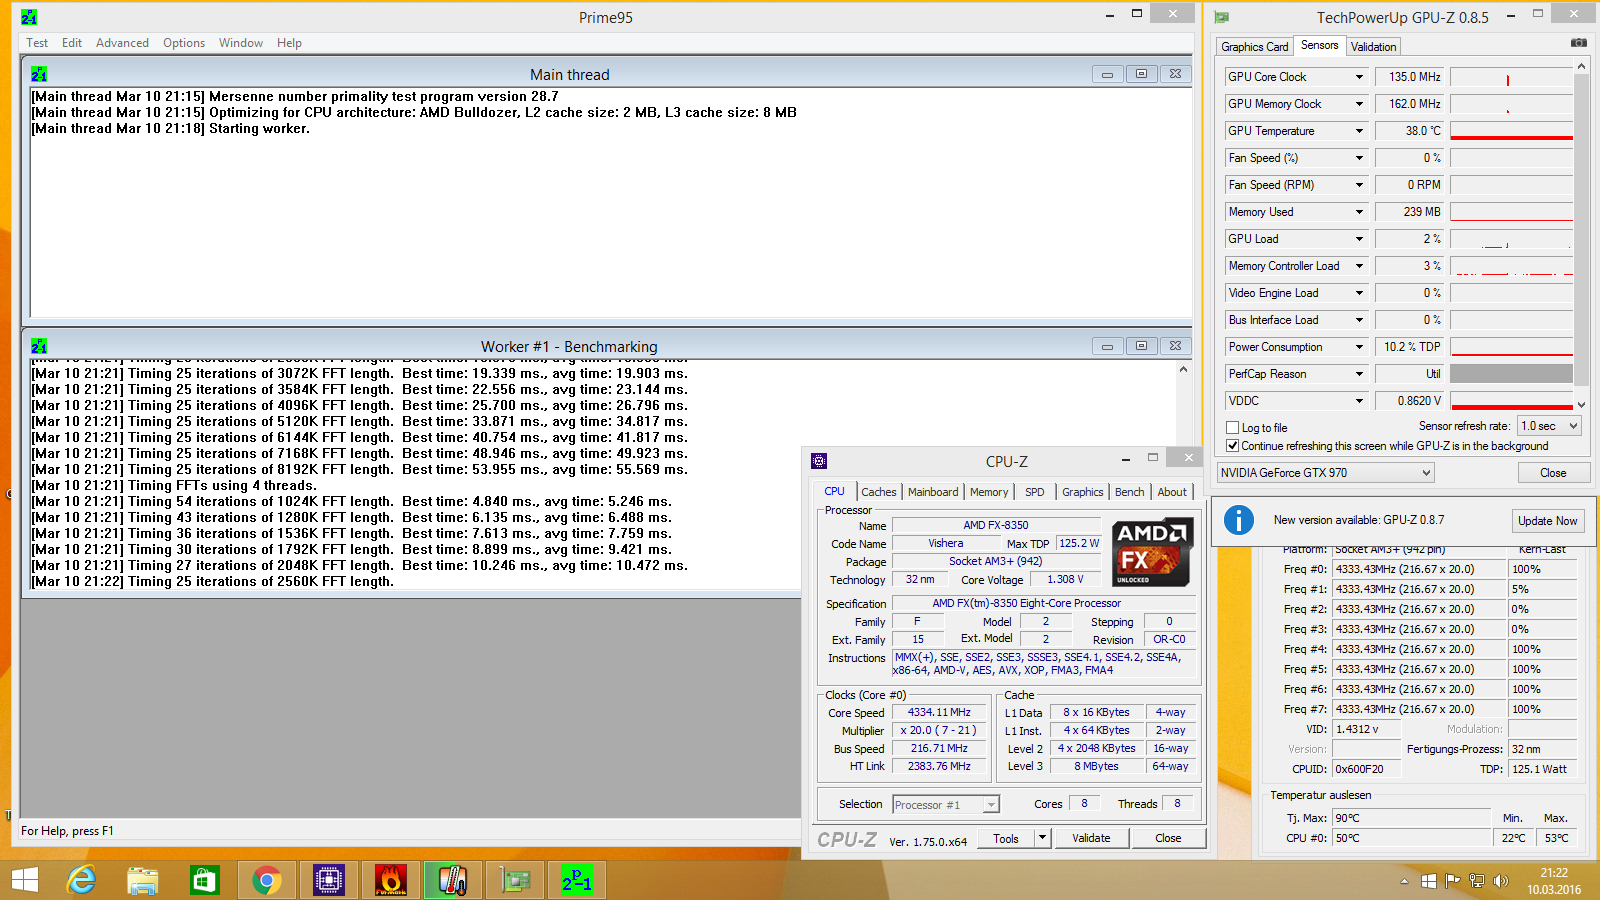The image size is (1600, 900).
Task: Click the CPU-Z Tools button
Action: pos(1006,838)
